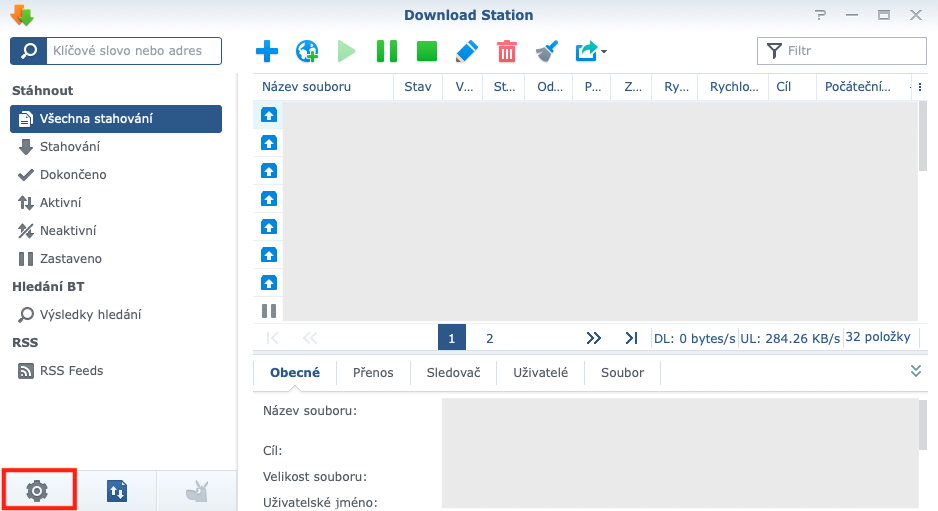Screen dimensions: 938x511
Task: Go to next page double arrow
Action: (593, 338)
